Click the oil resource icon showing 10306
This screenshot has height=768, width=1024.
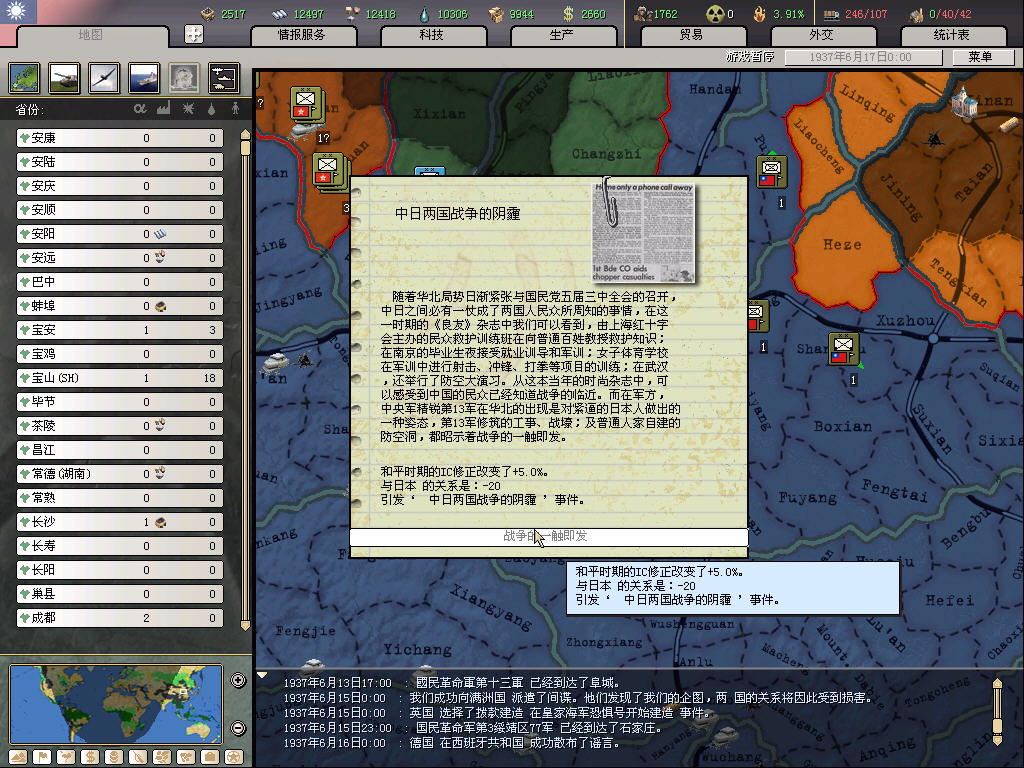pyautogui.click(x=425, y=14)
